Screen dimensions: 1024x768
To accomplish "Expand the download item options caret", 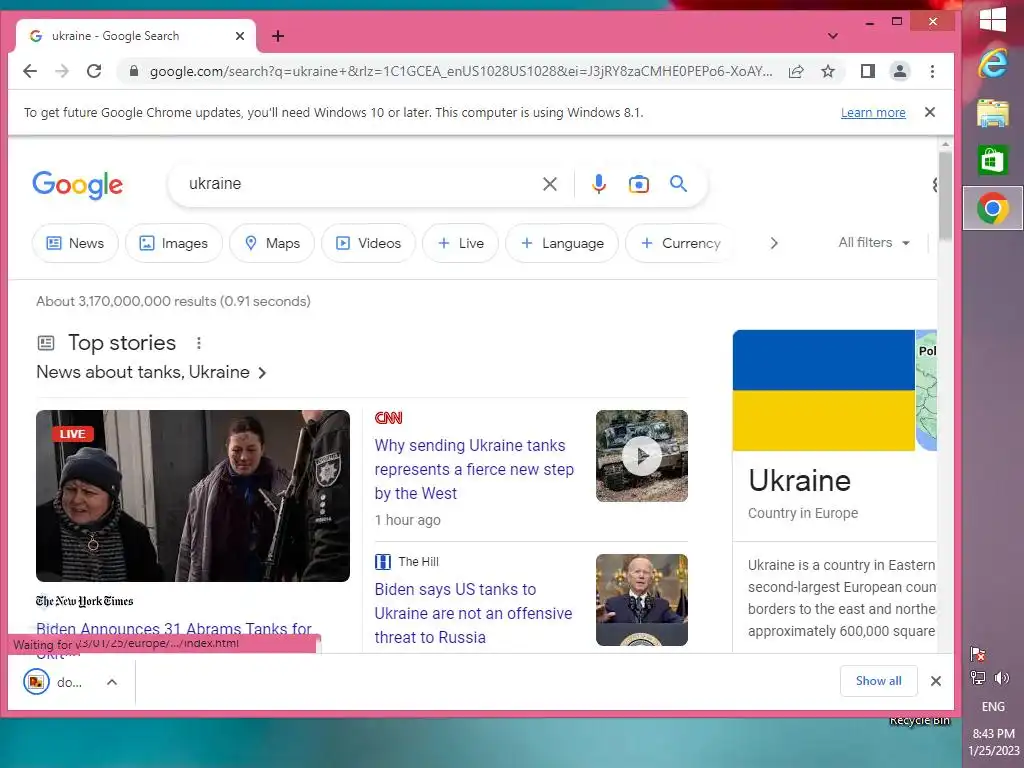I will (112, 682).
